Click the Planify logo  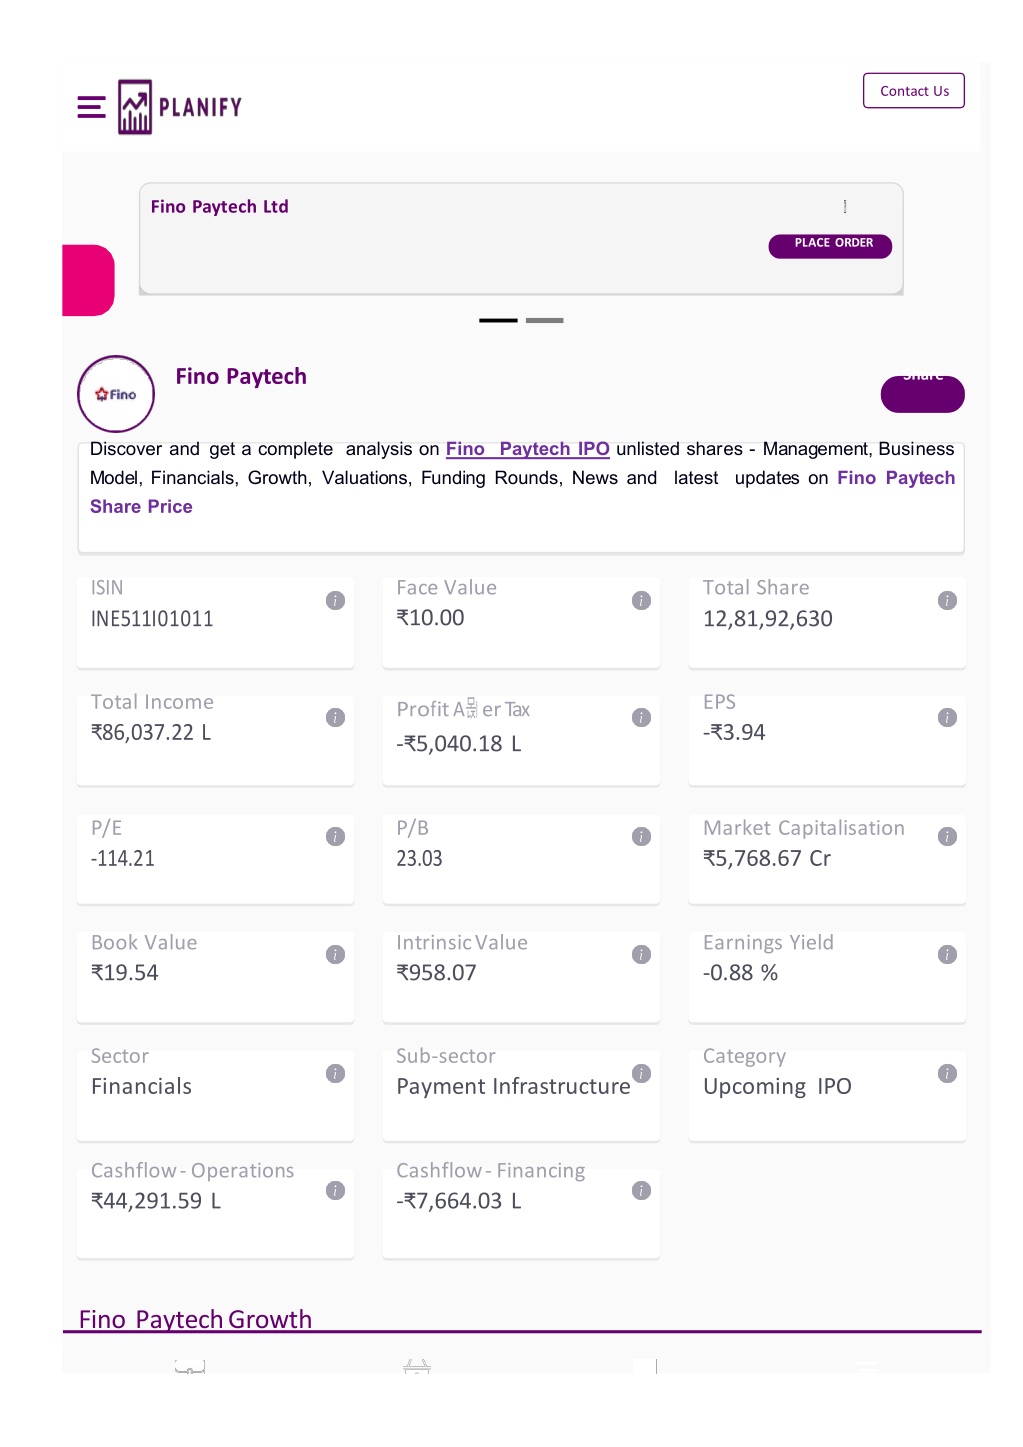click(x=180, y=107)
